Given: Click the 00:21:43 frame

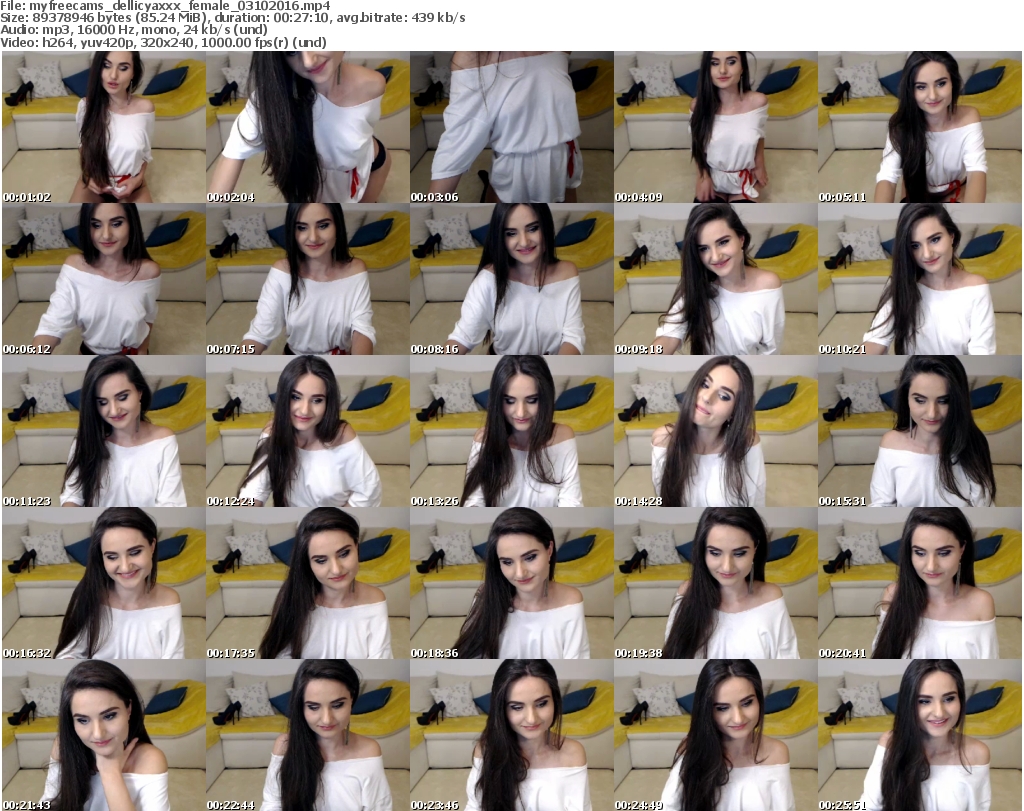Looking at the screenshot, I should 104,735.
